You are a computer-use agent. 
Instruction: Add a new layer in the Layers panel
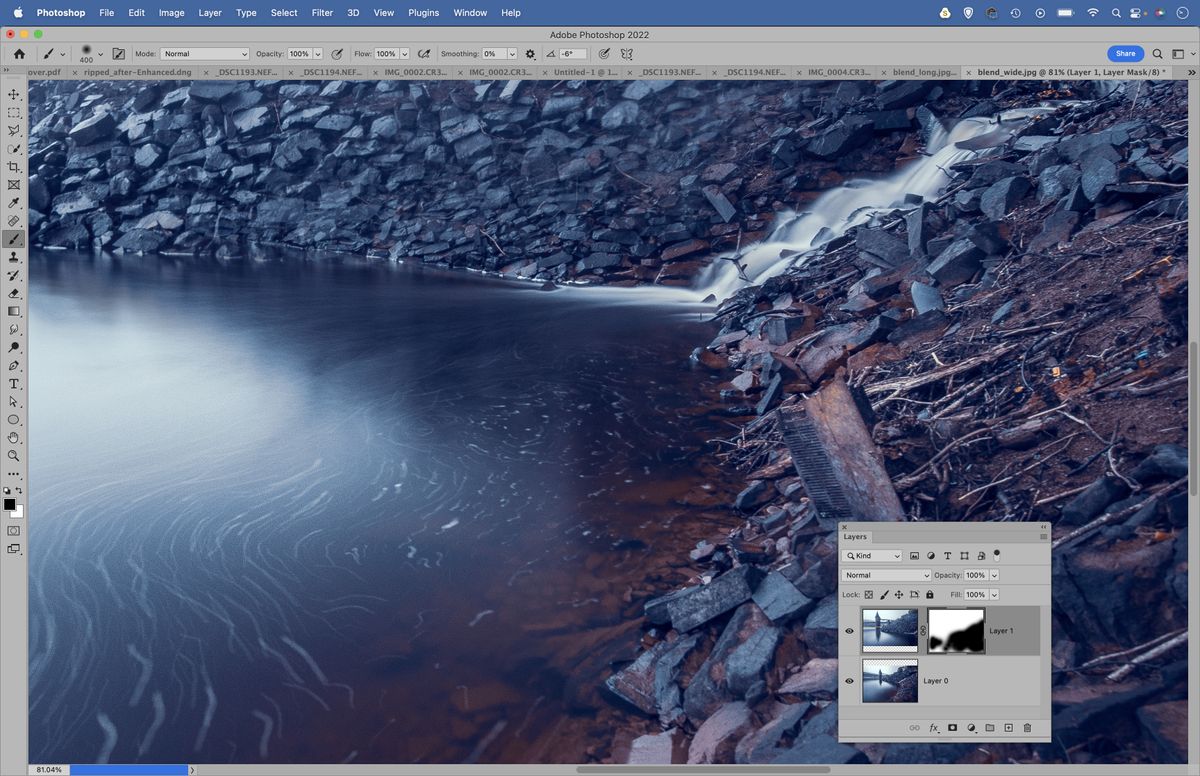click(x=1009, y=727)
